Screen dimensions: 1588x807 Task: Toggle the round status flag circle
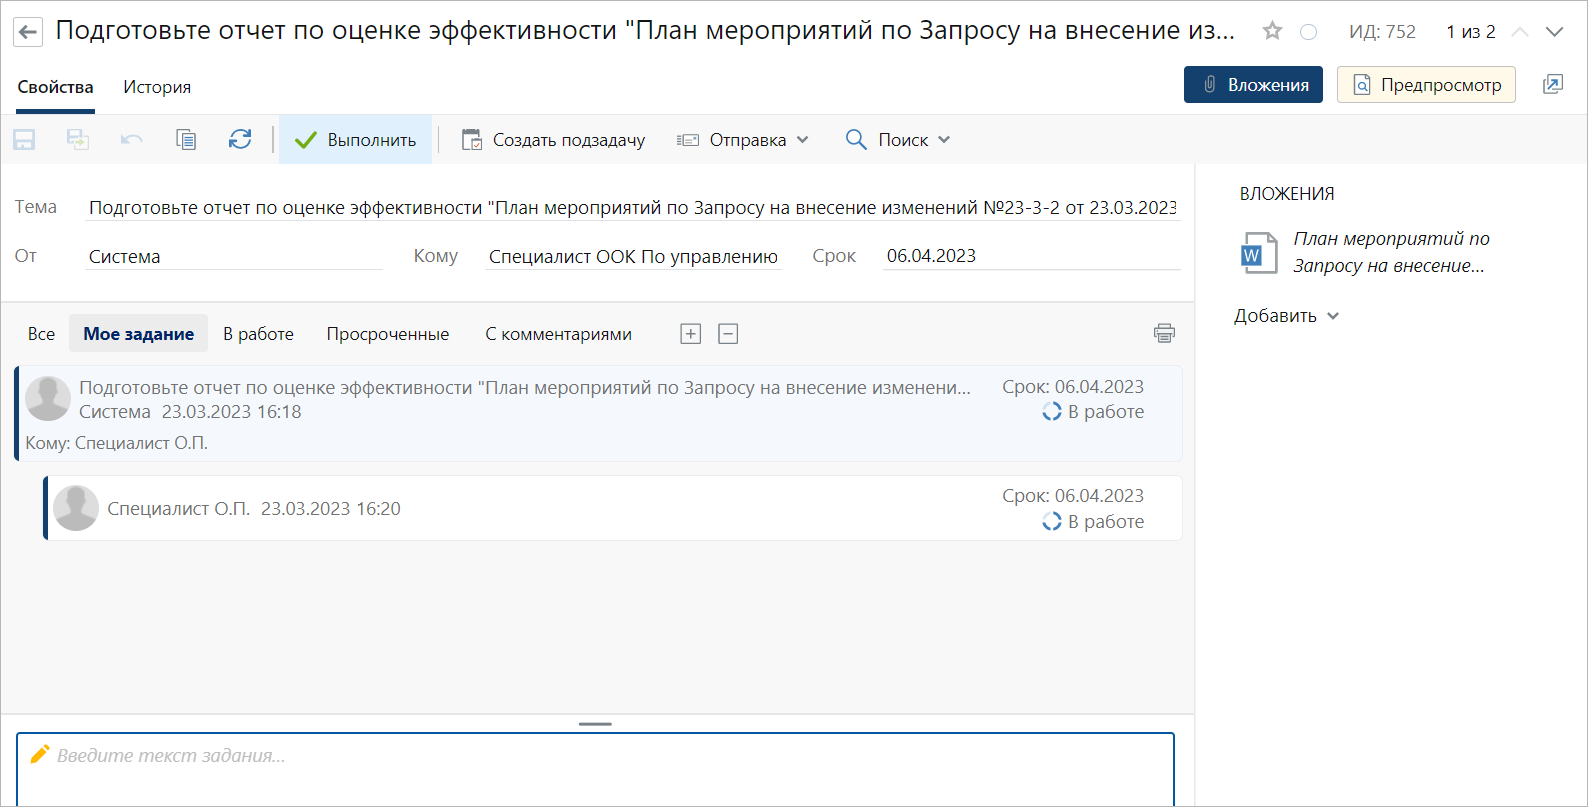click(x=1308, y=32)
